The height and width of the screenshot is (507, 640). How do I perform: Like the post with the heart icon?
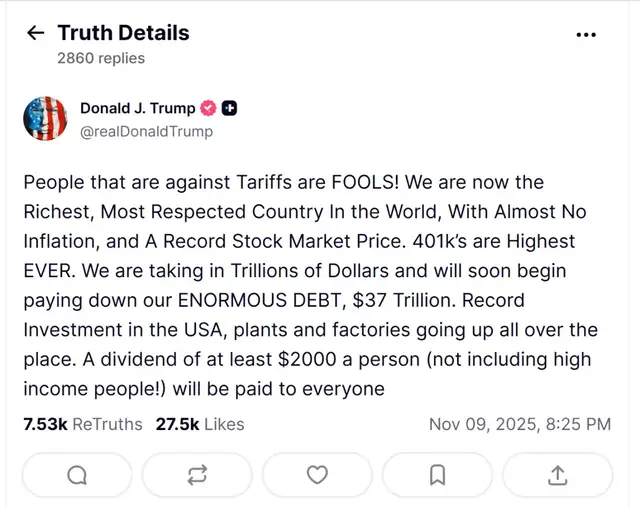pyautogui.click(x=317, y=475)
